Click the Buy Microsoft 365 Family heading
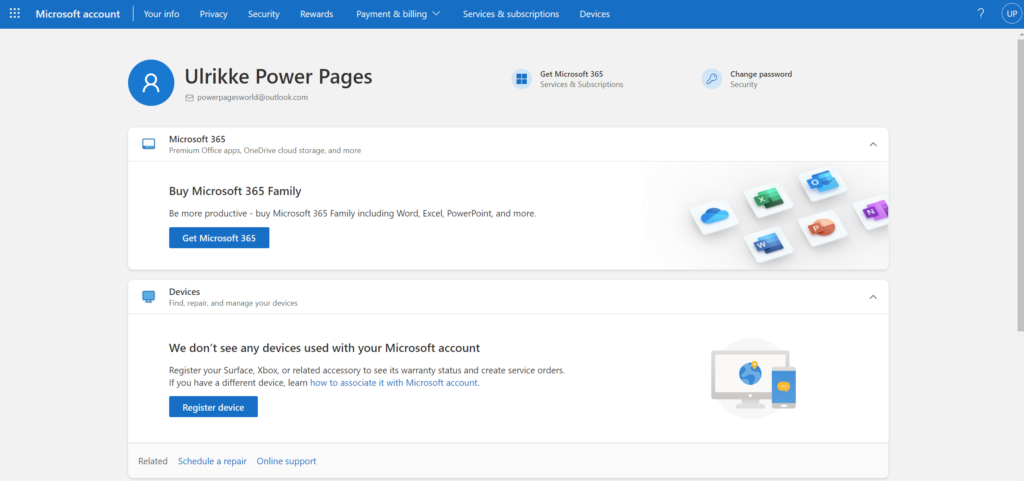Viewport: 1024px width, 481px height. 235,191
